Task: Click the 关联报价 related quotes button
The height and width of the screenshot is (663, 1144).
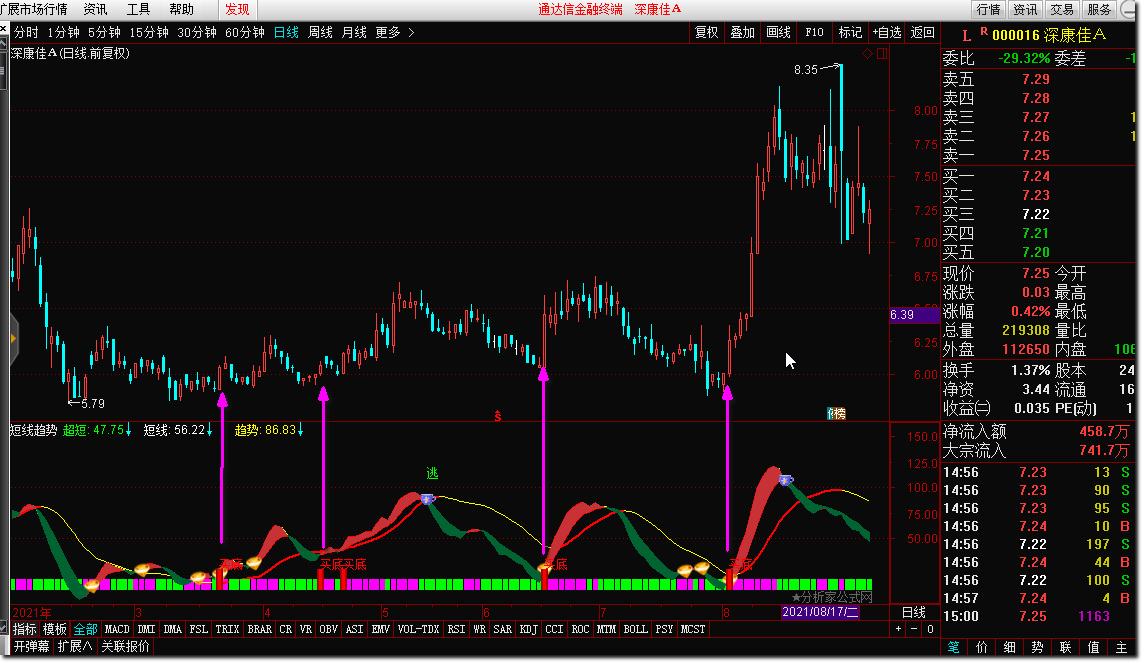Action: coord(125,646)
